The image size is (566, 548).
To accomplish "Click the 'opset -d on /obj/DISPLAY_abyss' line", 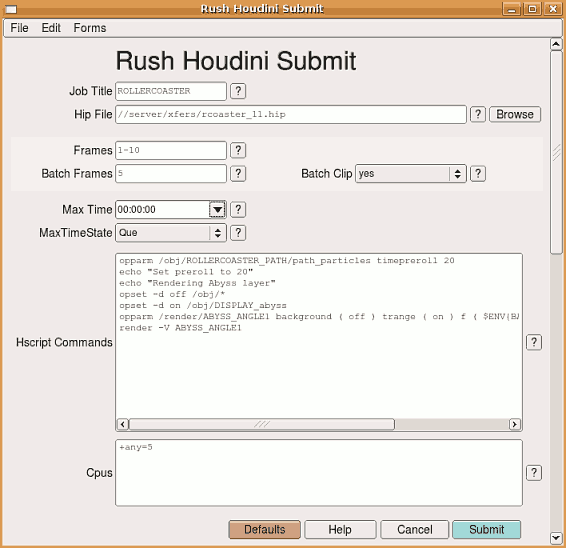I will click(x=203, y=305).
